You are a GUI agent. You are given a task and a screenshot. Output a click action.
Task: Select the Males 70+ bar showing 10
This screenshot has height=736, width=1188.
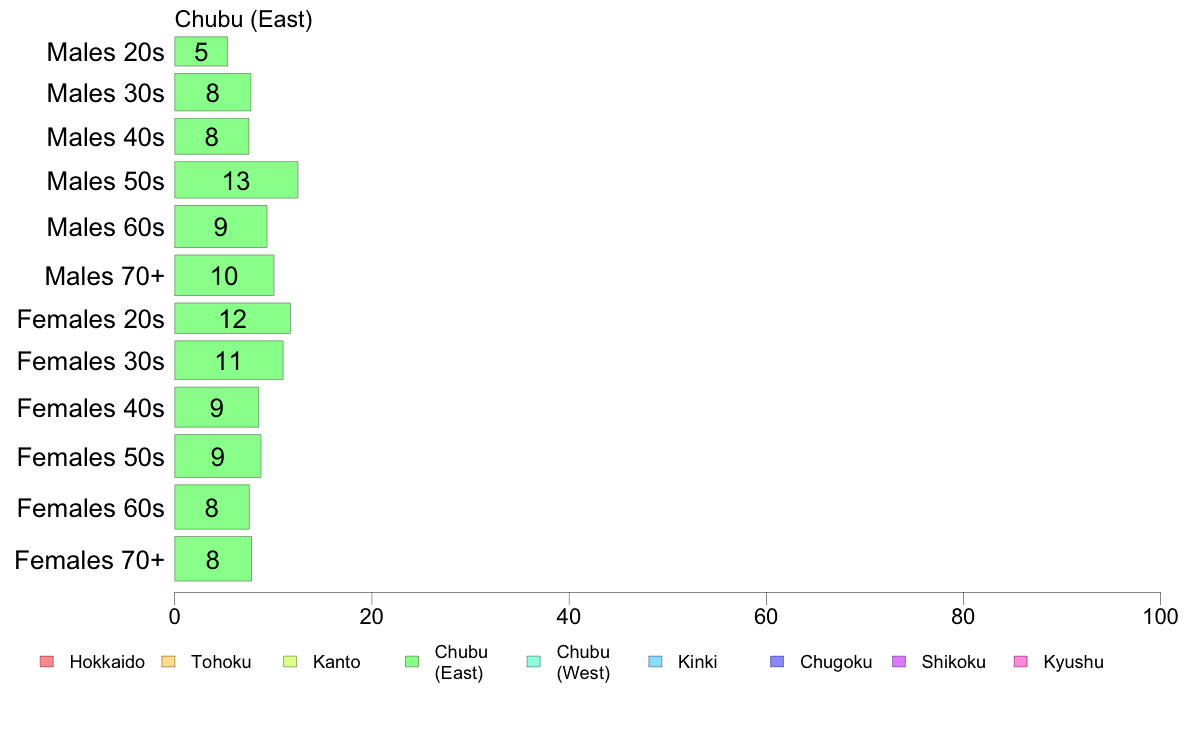224,275
